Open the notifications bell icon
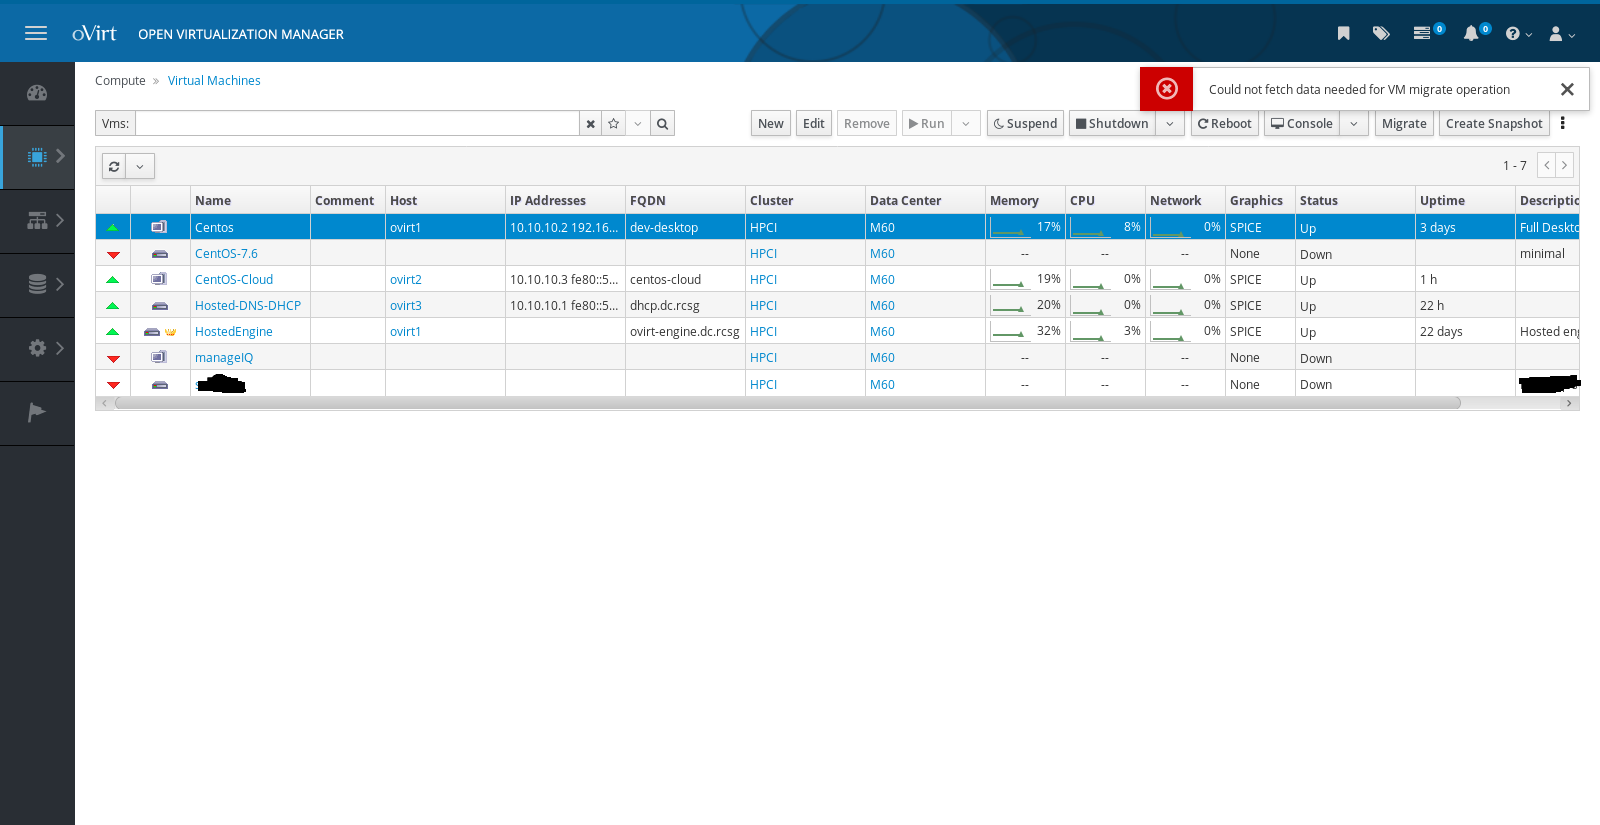The width and height of the screenshot is (1600, 825). click(x=1471, y=34)
